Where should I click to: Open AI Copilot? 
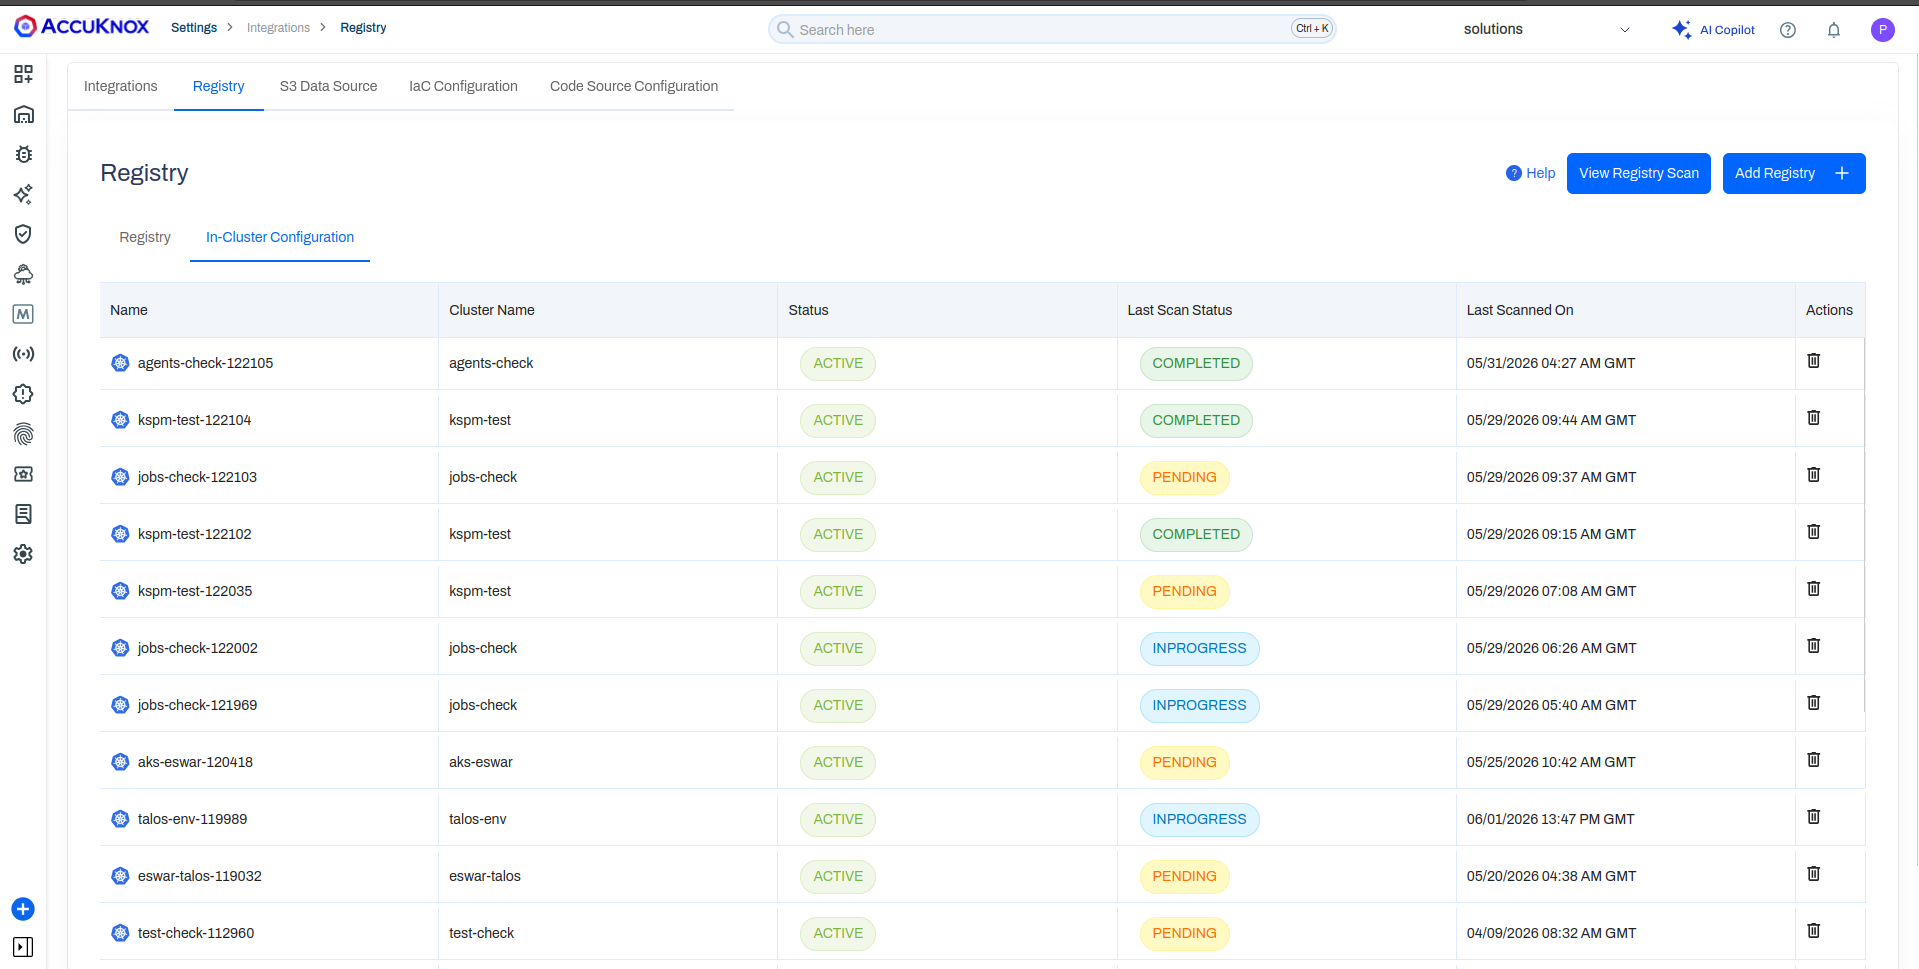(1714, 30)
